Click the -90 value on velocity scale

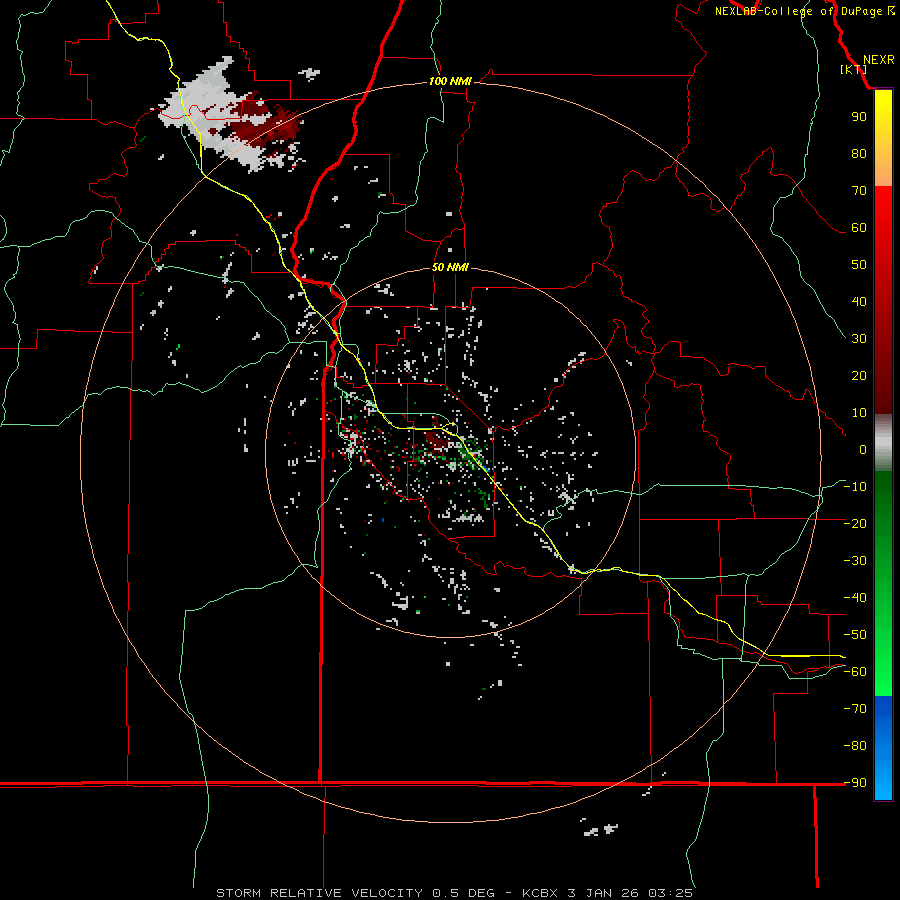tap(855, 783)
